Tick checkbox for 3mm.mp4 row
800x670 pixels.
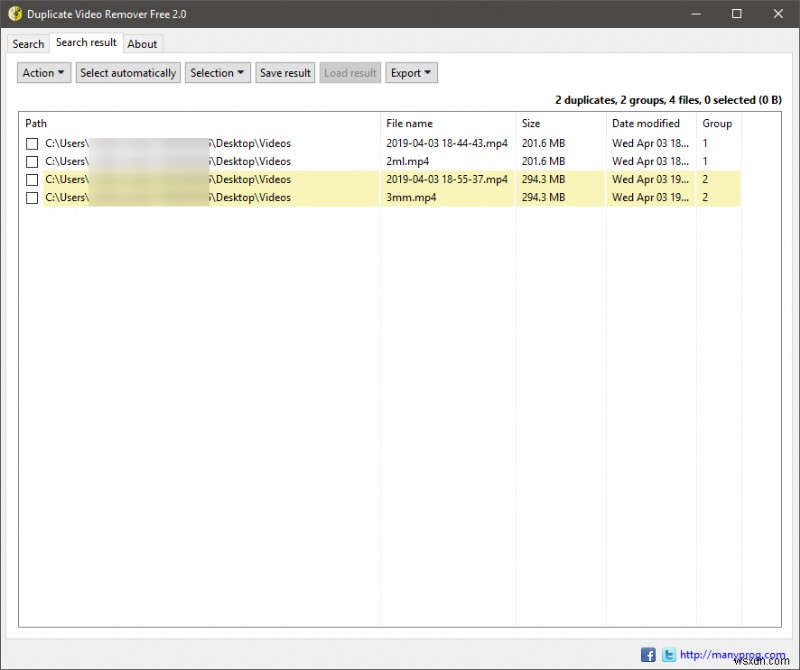click(x=32, y=197)
